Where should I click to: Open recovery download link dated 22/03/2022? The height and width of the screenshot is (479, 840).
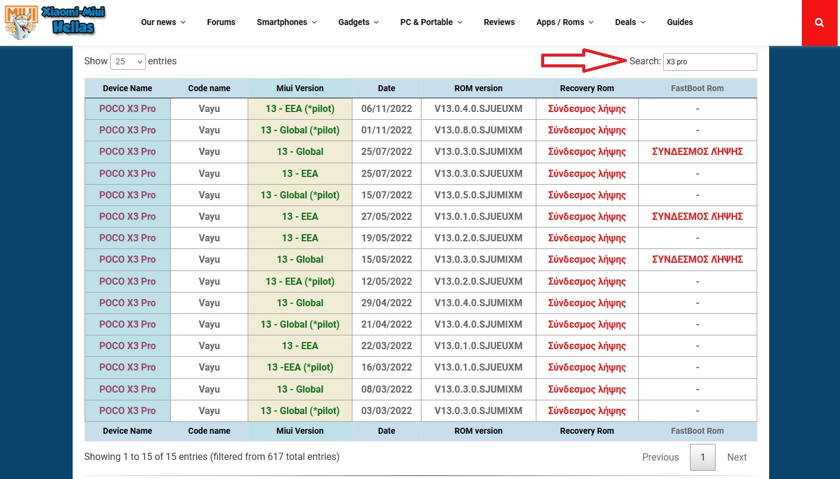point(587,346)
